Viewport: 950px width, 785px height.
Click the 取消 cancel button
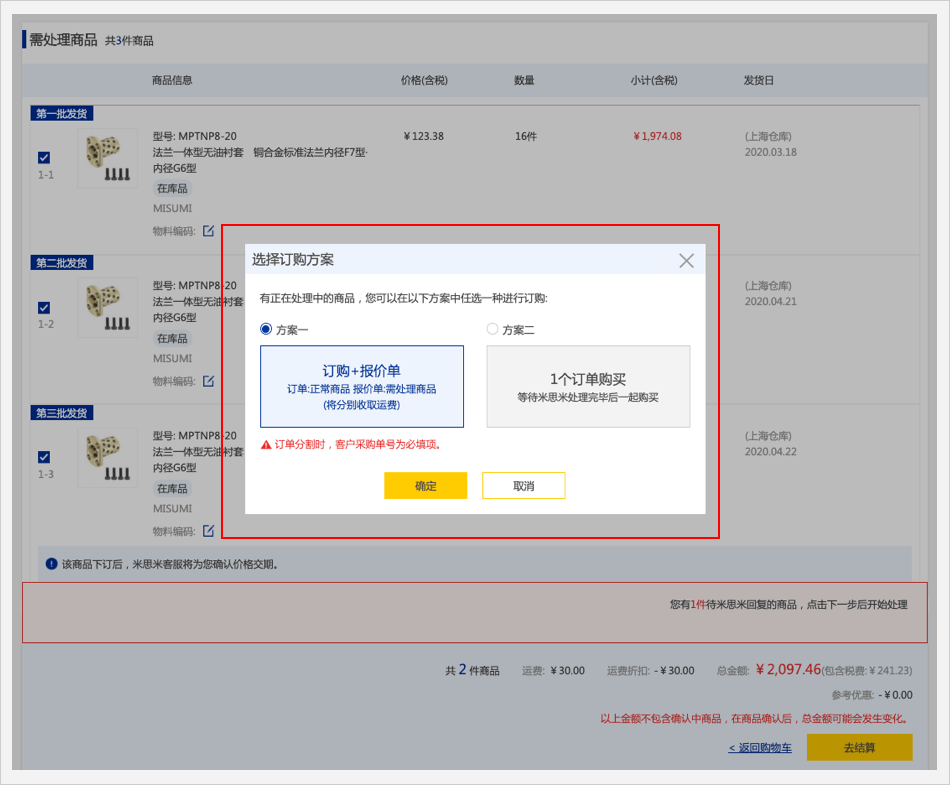(x=523, y=486)
